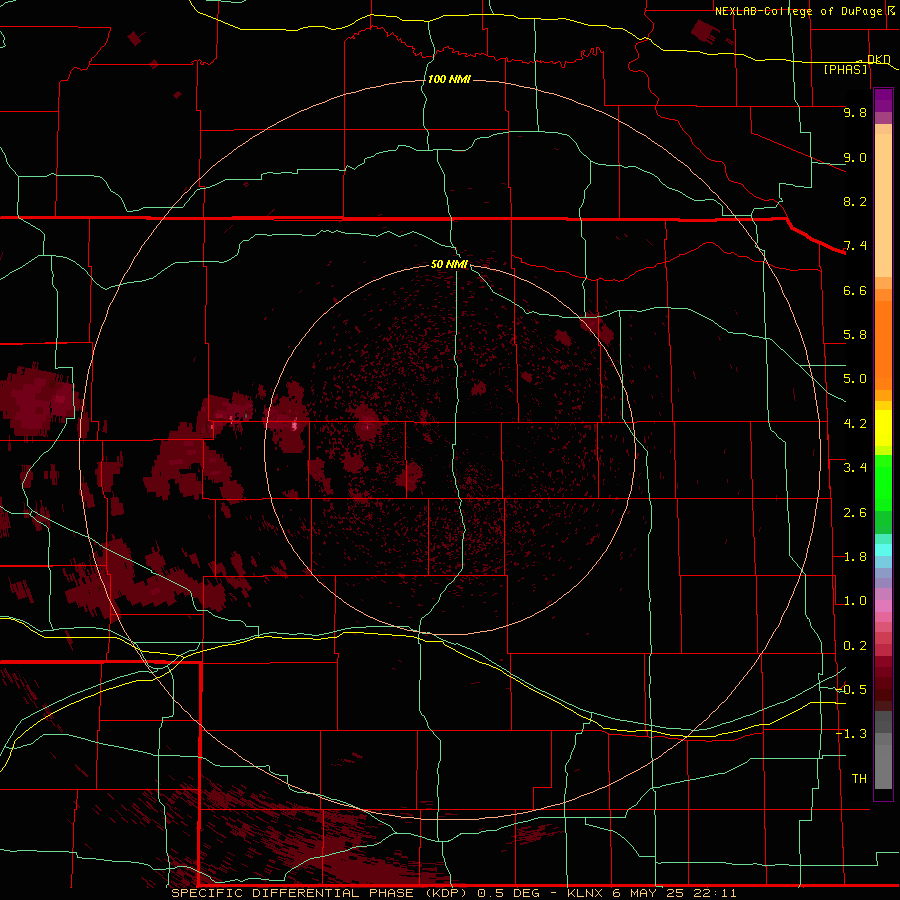Click the orange segment of the color bar
The width and height of the screenshot is (900, 900).
pyautogui.click(x=883, y=344)
